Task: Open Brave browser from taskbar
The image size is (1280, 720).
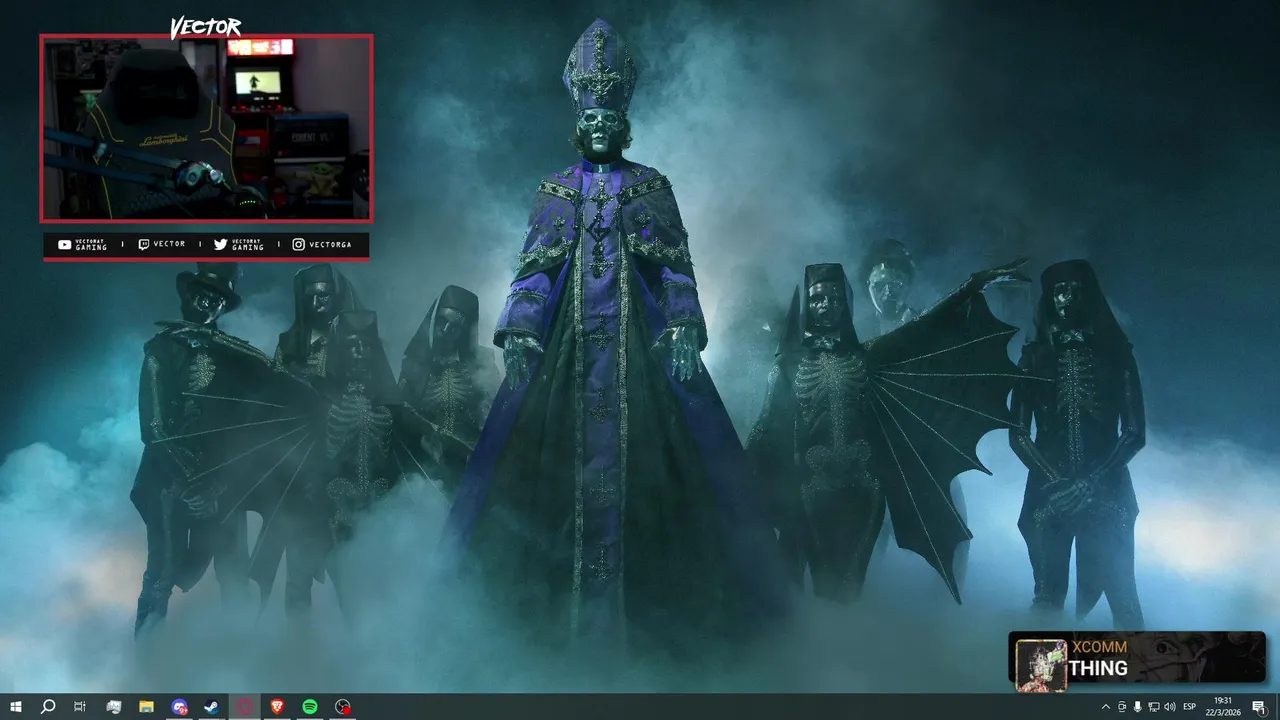Action: [x=277, y=707]
